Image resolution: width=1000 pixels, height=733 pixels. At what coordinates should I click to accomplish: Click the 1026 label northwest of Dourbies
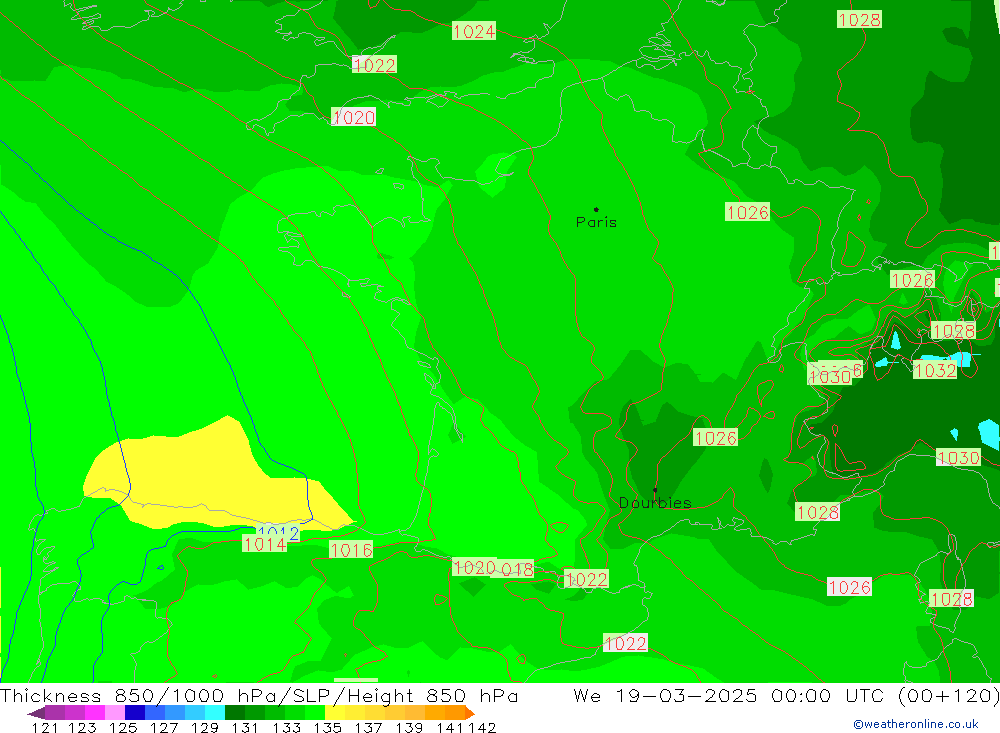(x=716, y=438)
